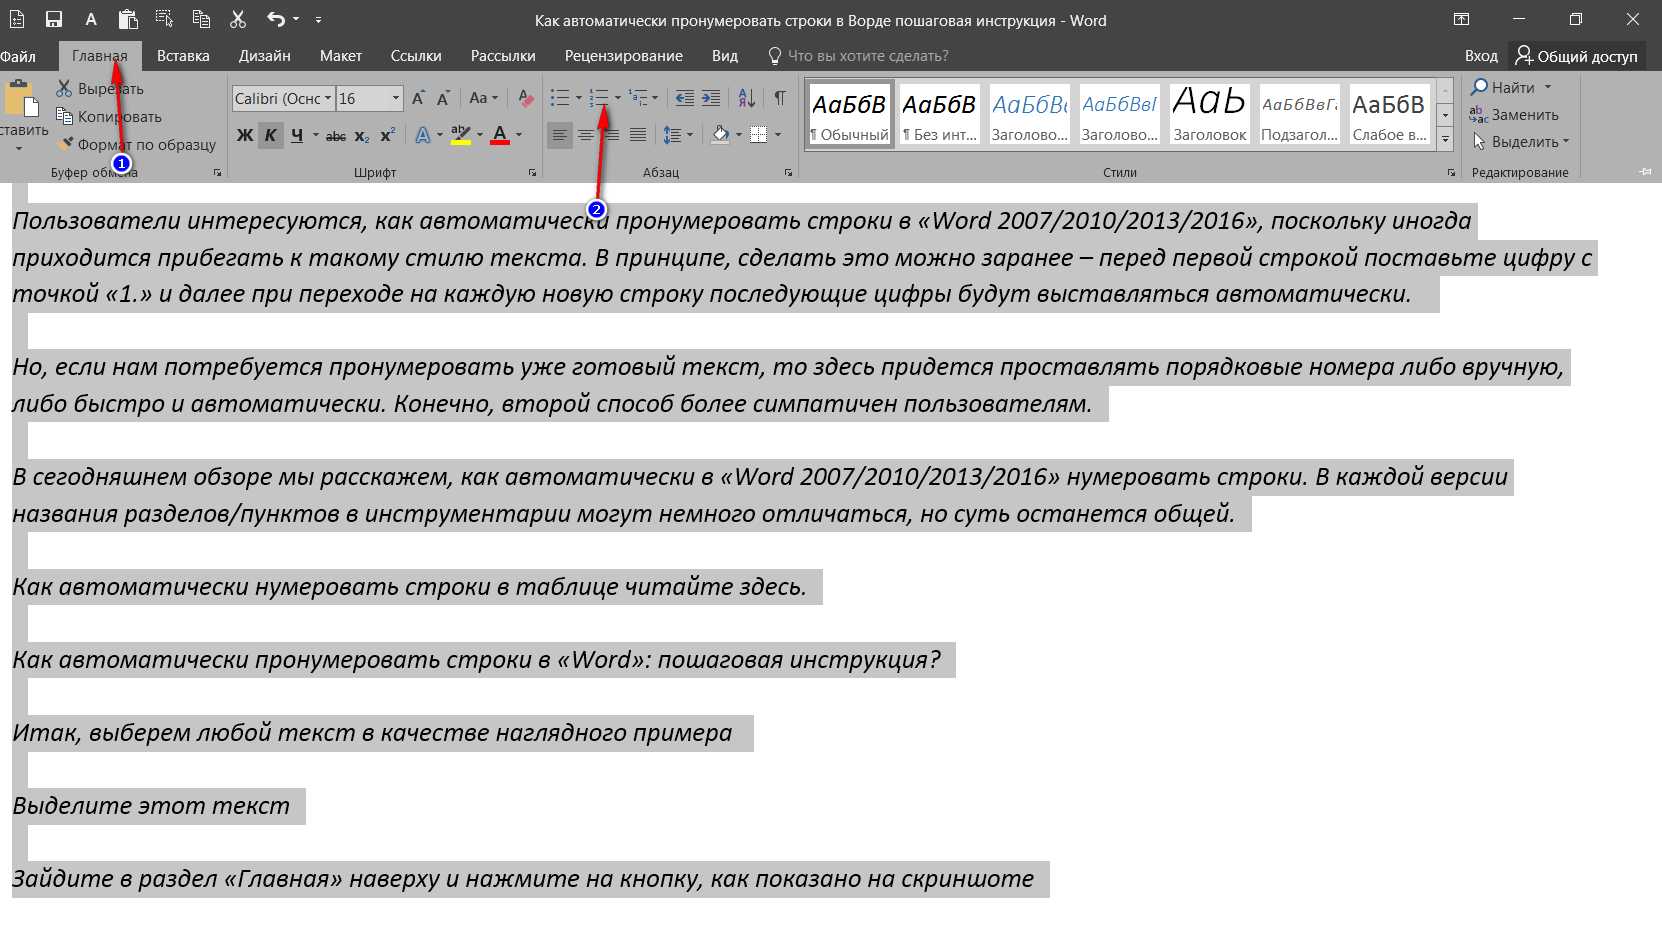Image resolution: width=1662 pixels, height=948 pixels.
Task: Click the new document icon in the title bar
Action: [x=17, y=19]
